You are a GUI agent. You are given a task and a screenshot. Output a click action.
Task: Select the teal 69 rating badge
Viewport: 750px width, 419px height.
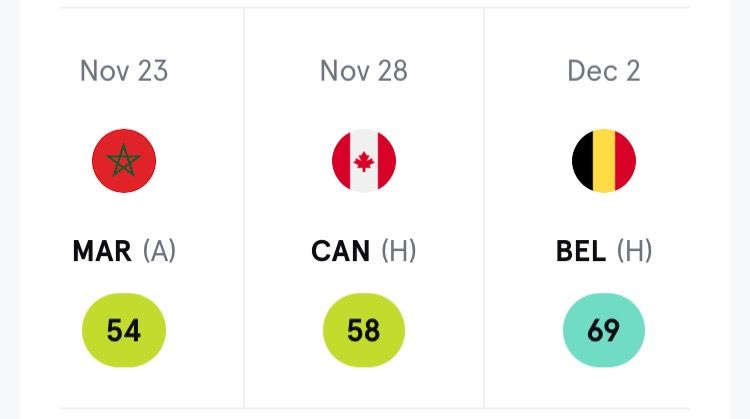(x=604, y=331)
